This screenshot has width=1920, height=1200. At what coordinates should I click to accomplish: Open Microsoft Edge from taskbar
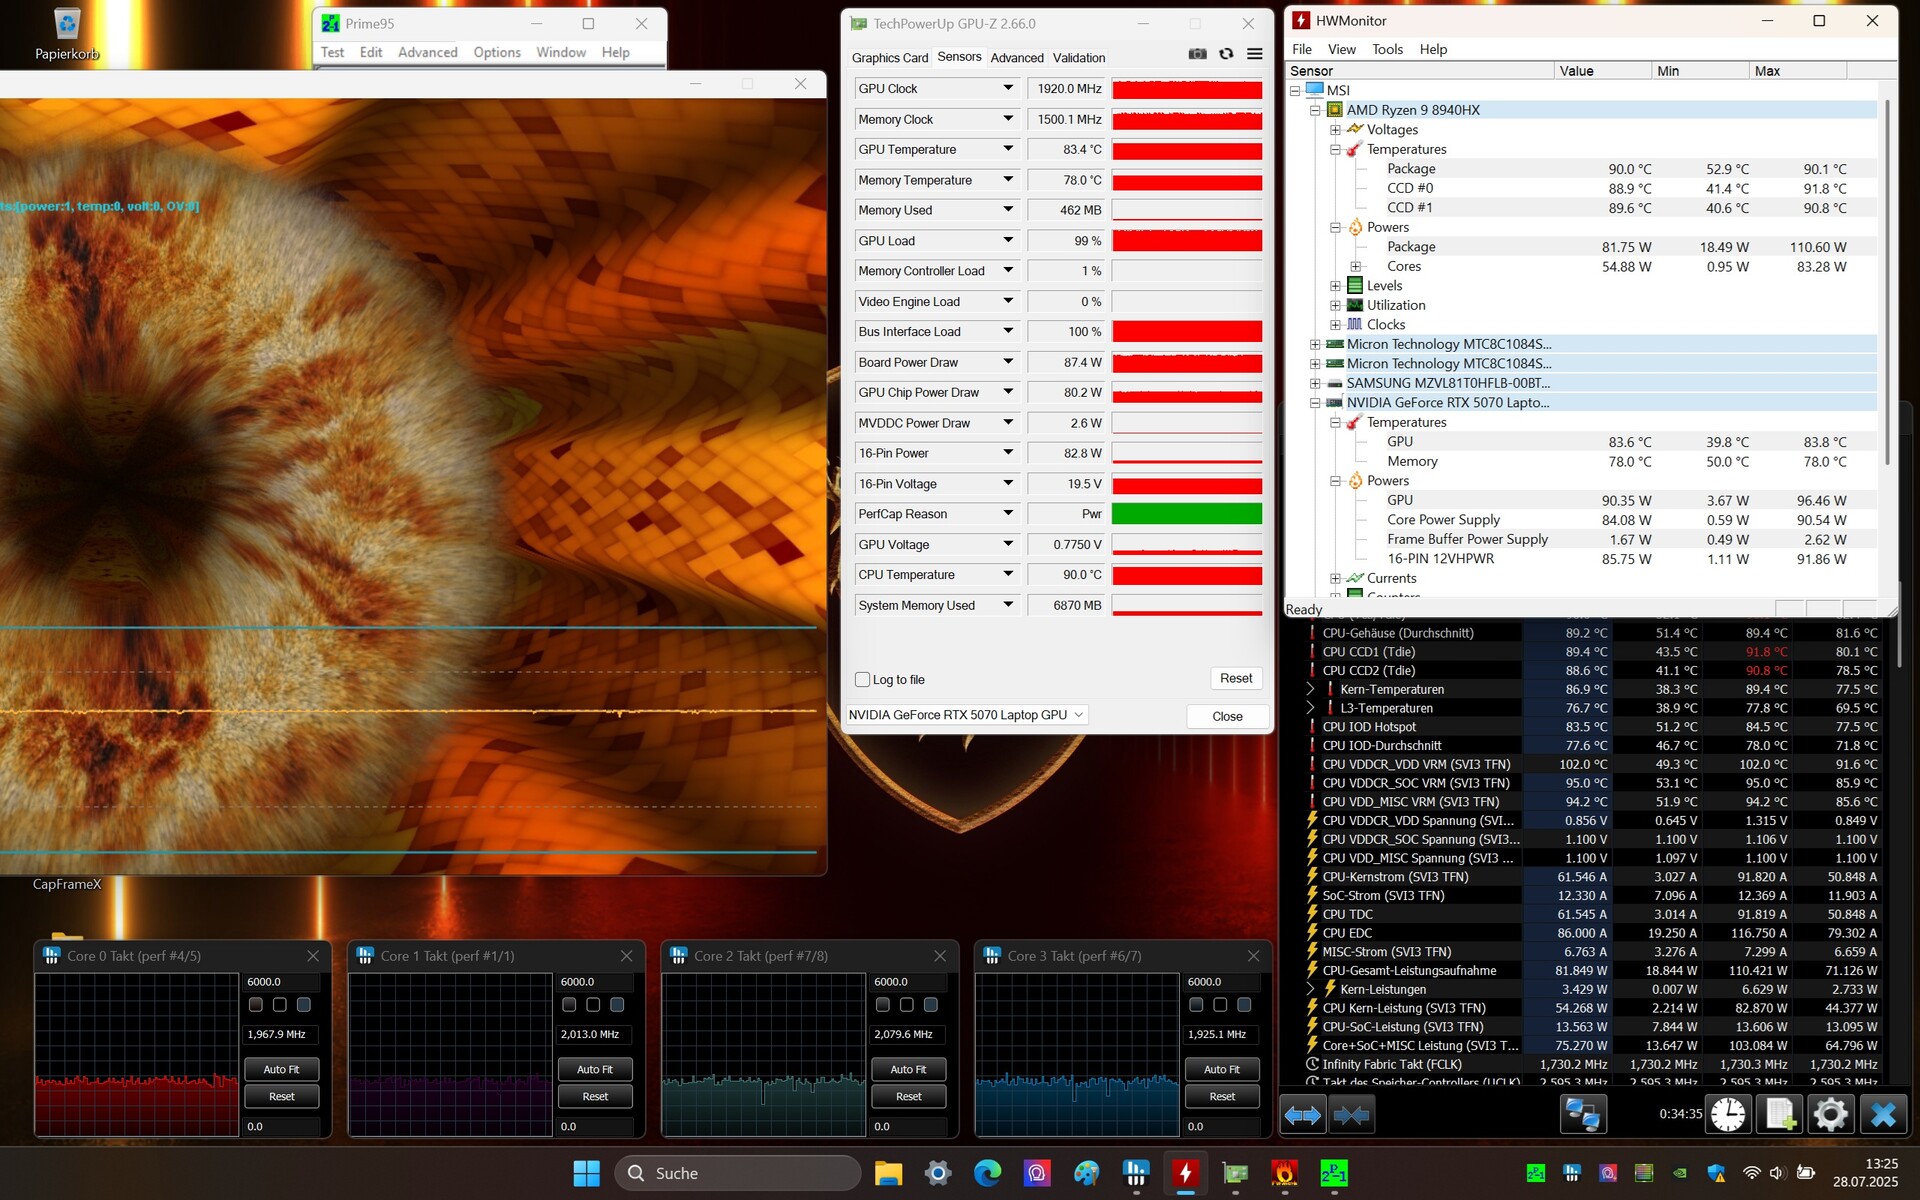pyautogui.click(x=987, y=1173)
